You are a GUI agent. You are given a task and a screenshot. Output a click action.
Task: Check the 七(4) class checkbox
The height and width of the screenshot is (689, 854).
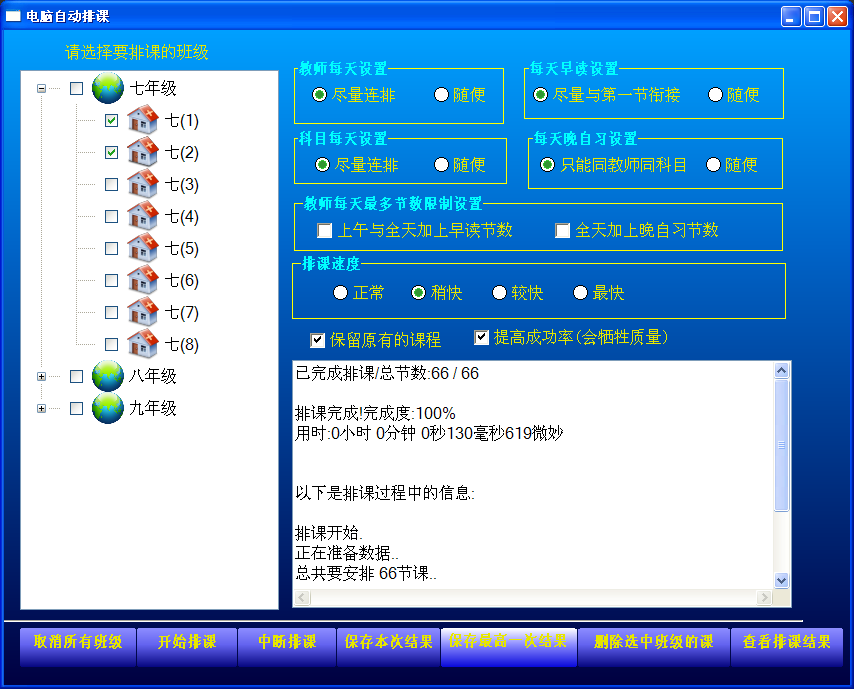click(111, 217)
